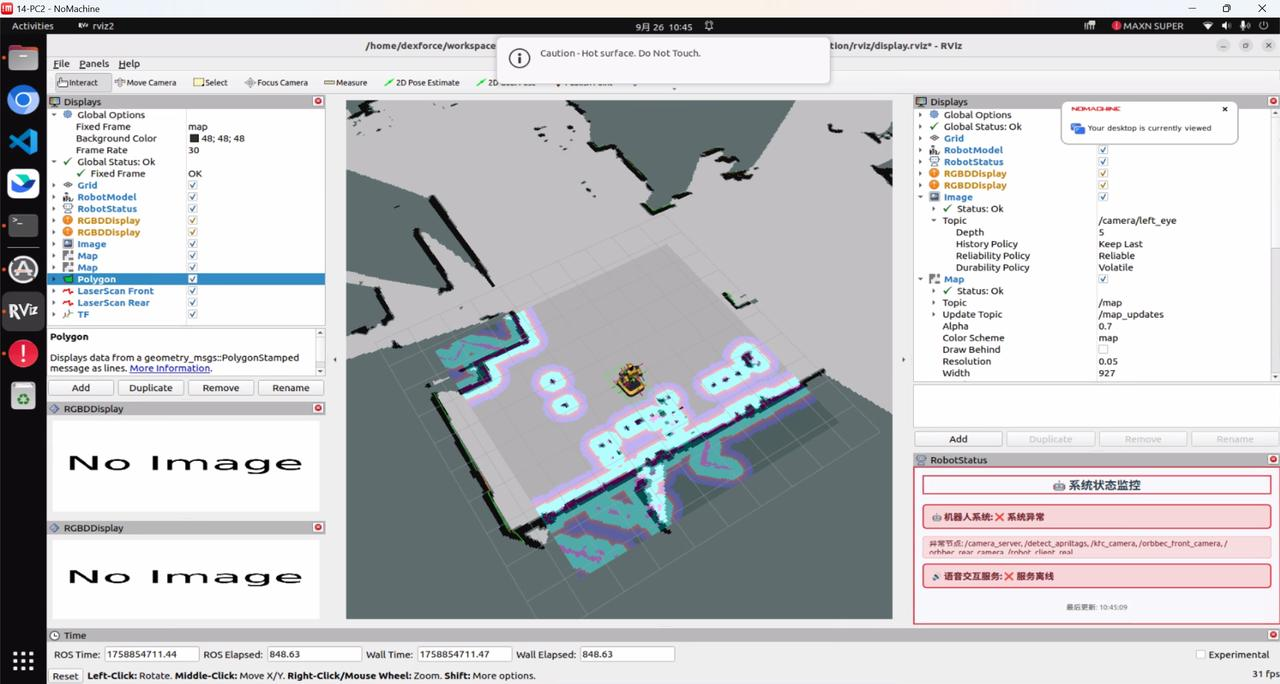Toggle Image checkbox in right Displays panel
The width and height of the screenshot is (1280, 684).
coord(1103,197)
